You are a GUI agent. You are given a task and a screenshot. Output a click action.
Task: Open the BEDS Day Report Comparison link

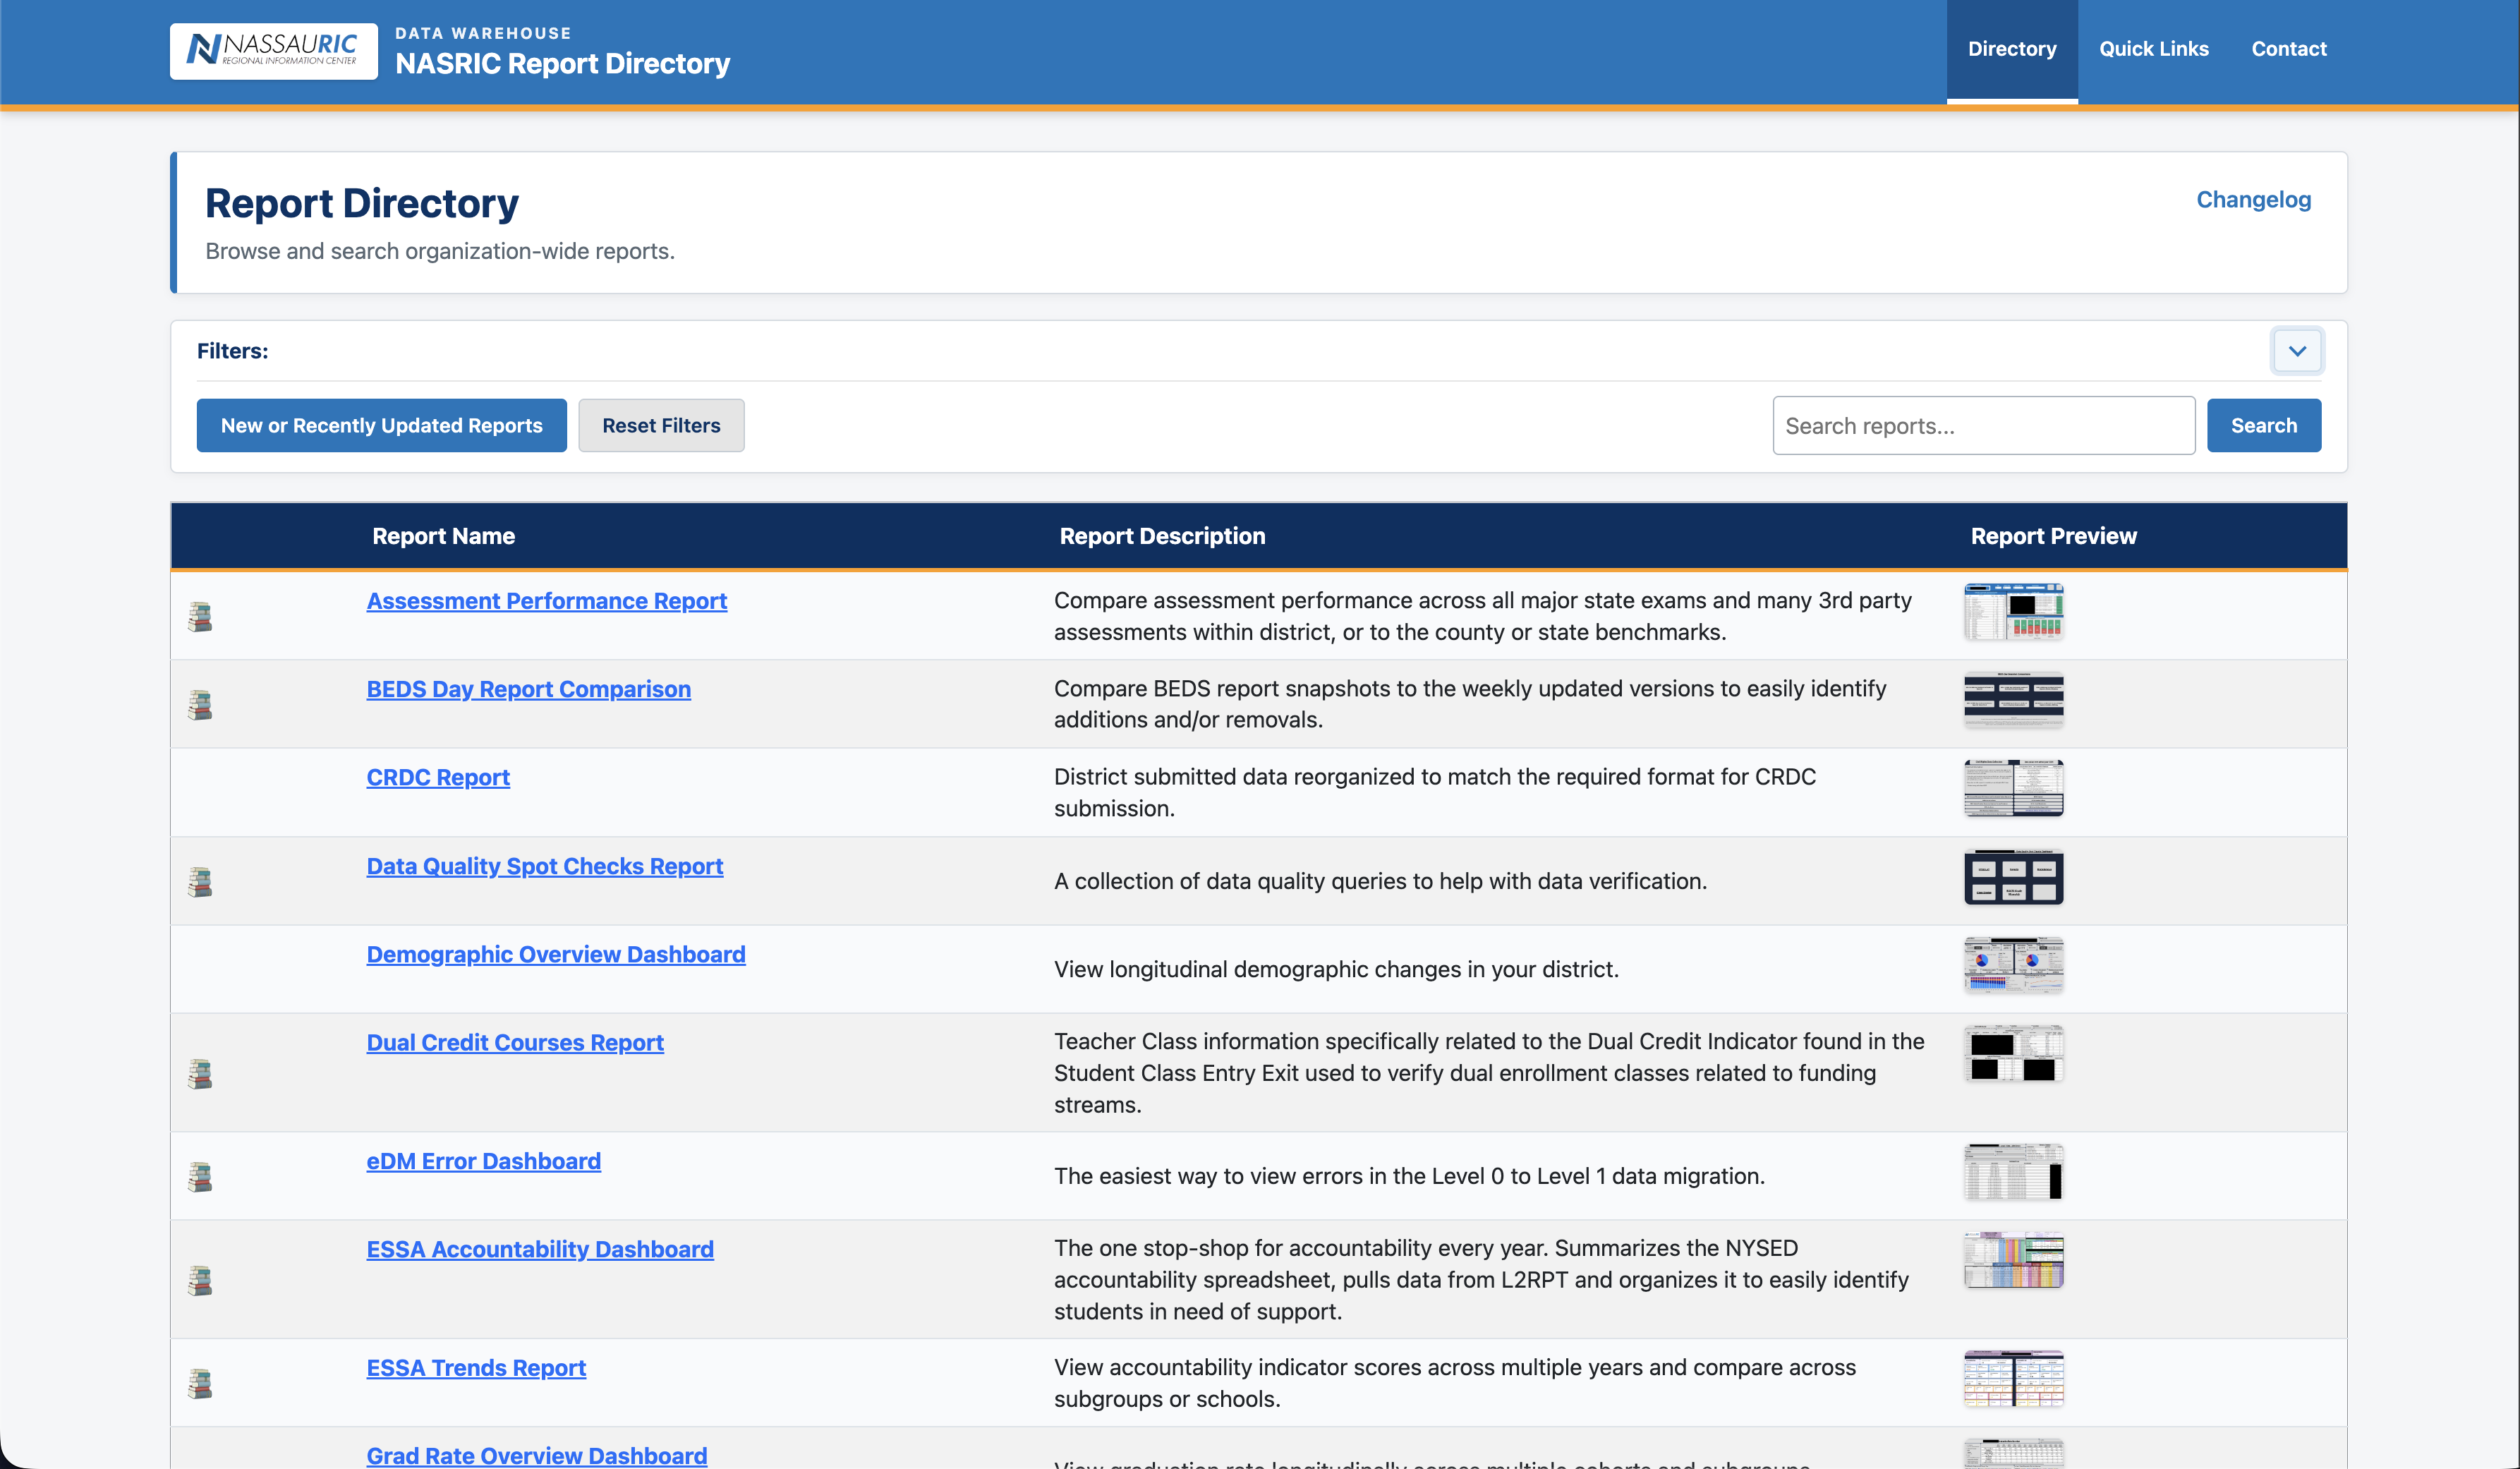coord(529,689)
